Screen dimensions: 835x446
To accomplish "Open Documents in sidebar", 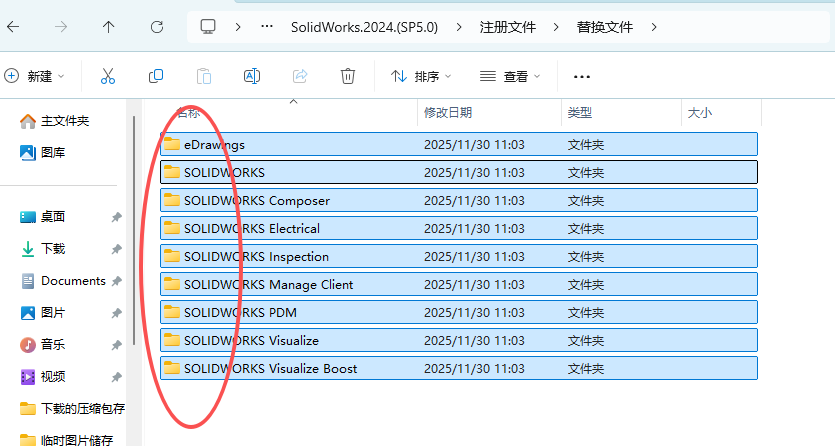I will click(x=63, y=280).
